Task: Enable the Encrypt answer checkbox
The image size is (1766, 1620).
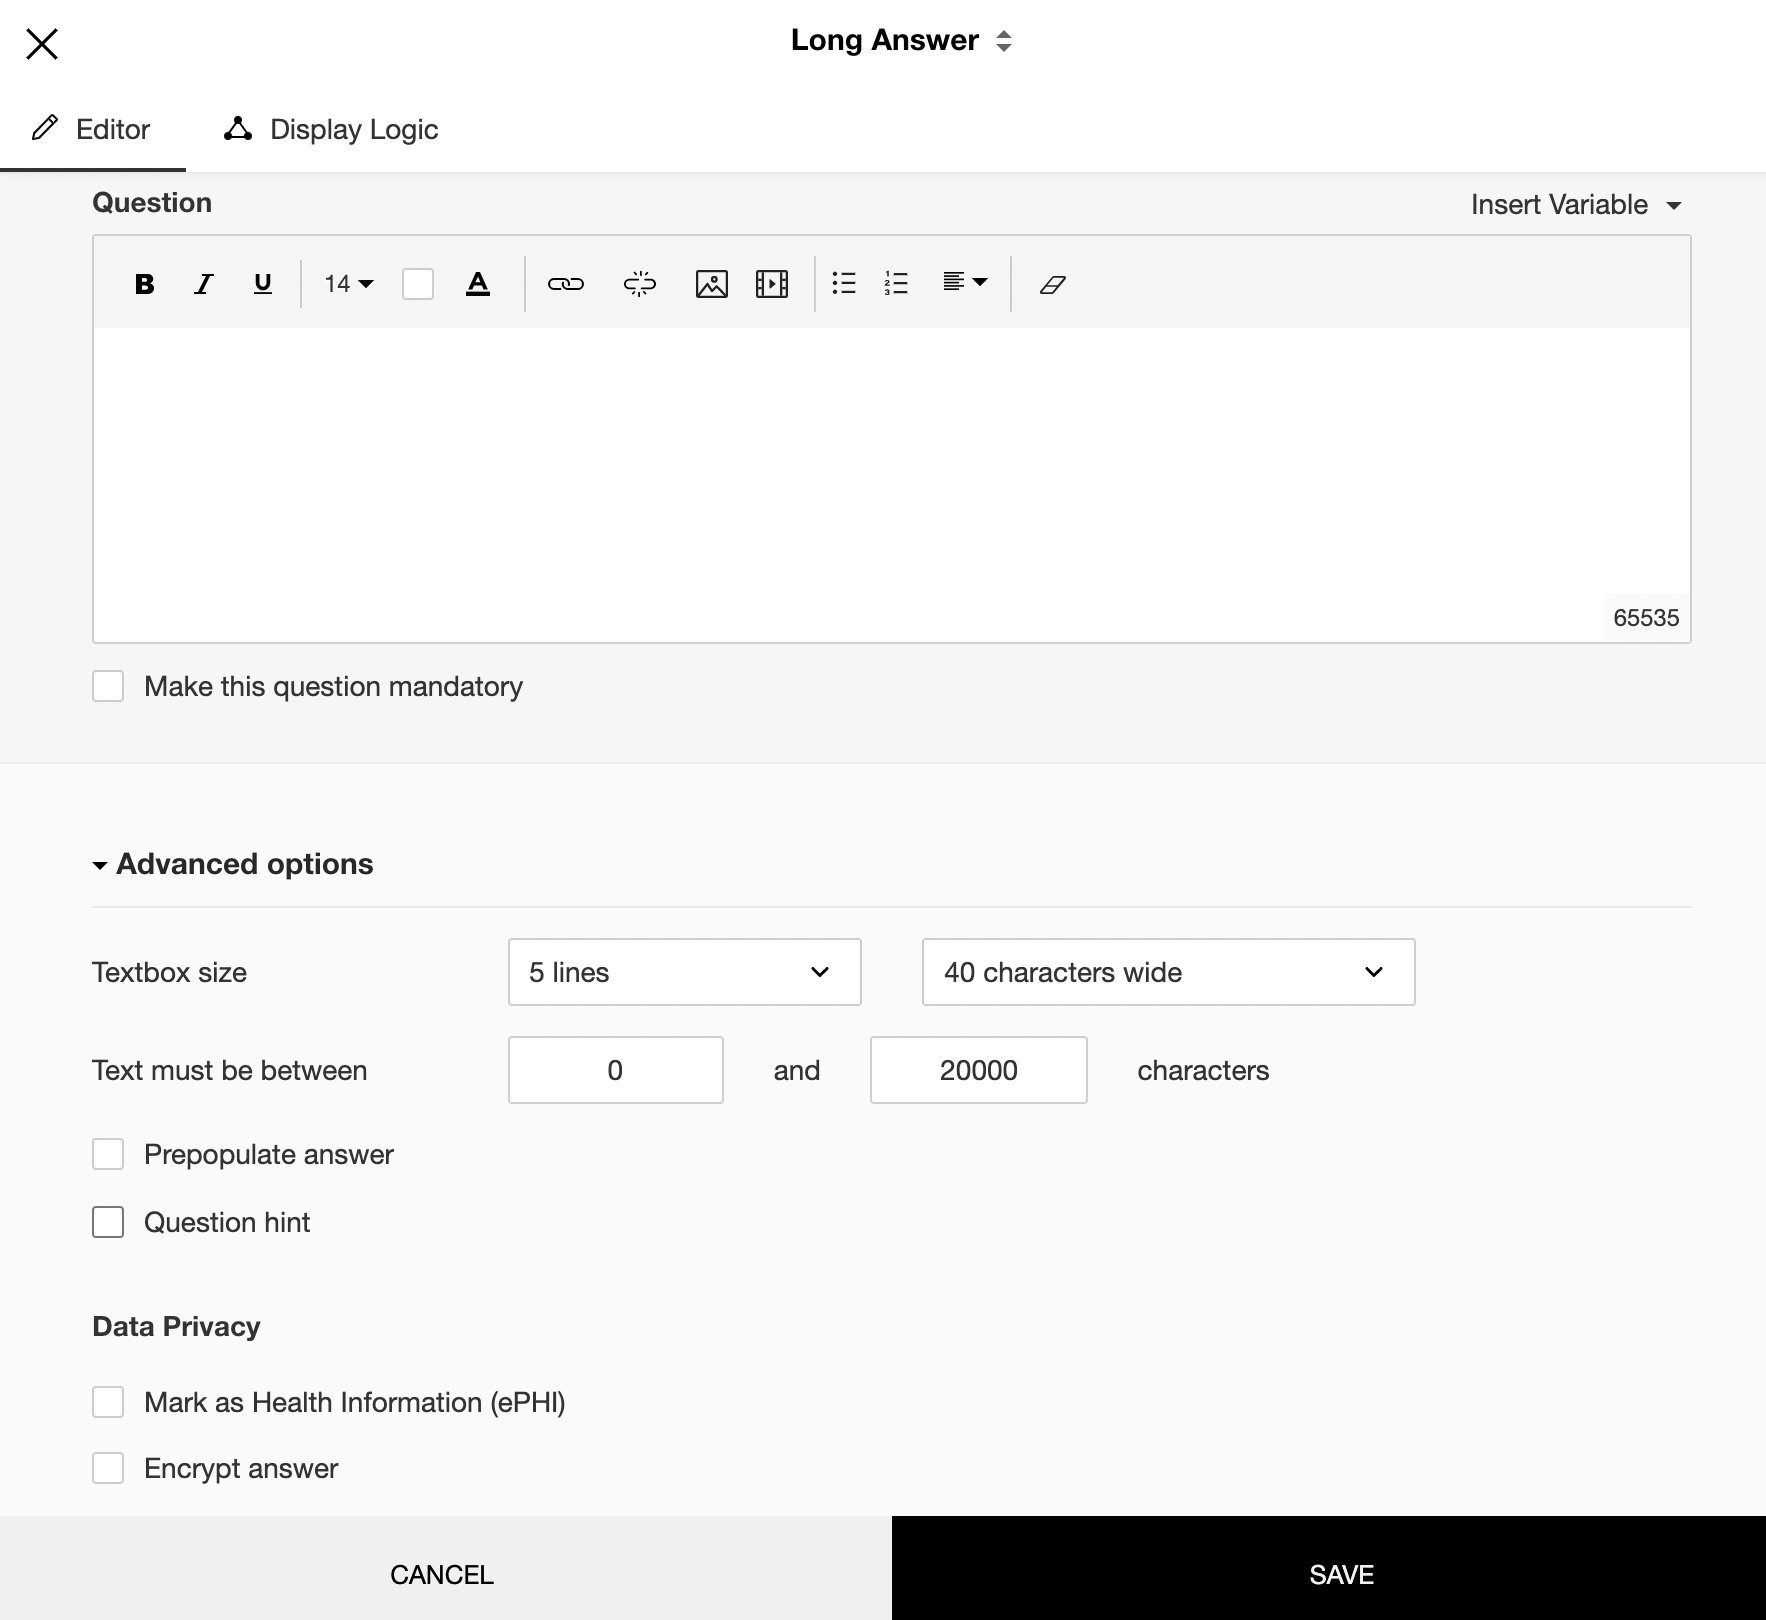Action: click(x=108, y=1468)
